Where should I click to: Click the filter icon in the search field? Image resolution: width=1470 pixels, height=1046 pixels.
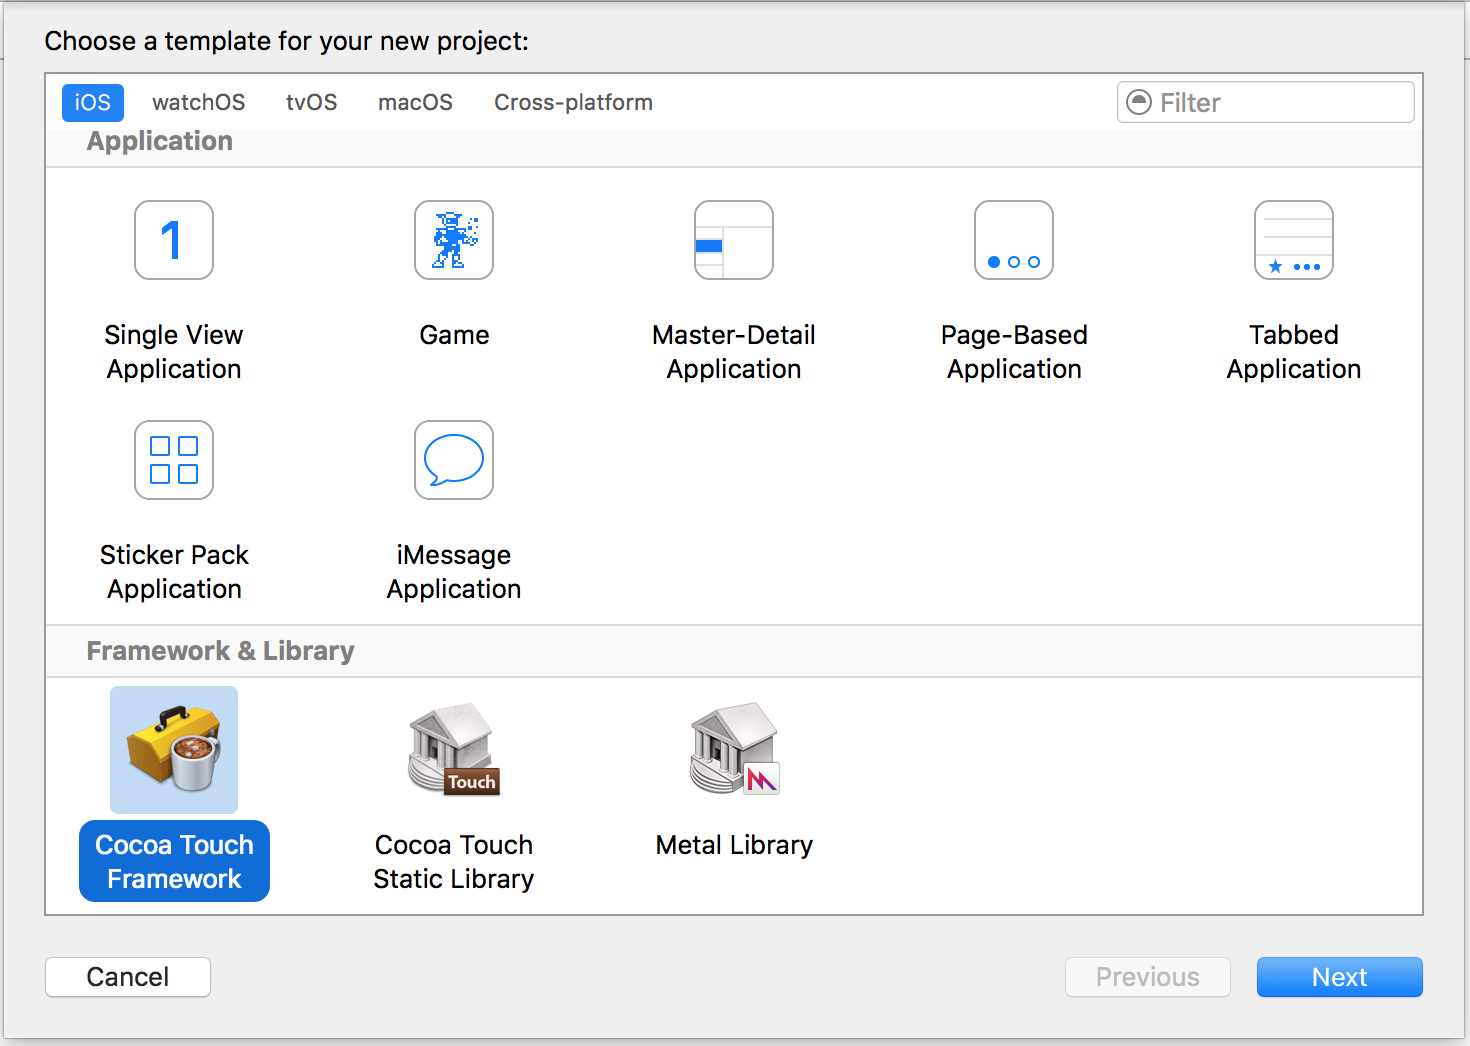pyautogui.click(x=1139, y=102)
